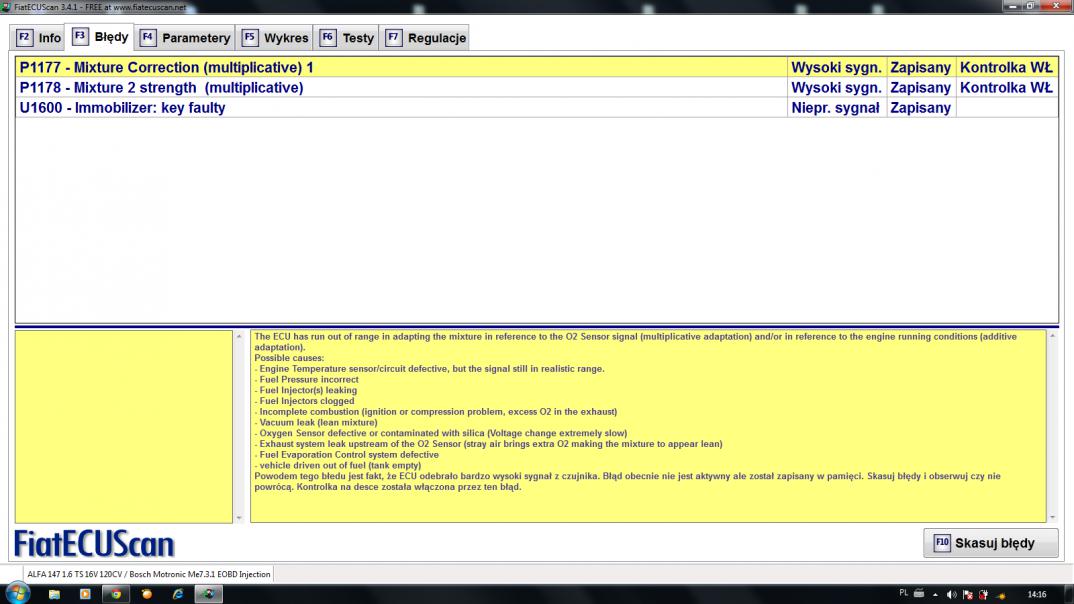Click scroll-up arrow of left yellow panel
This screenshot has width=1074, height=604.
(239, 336)
